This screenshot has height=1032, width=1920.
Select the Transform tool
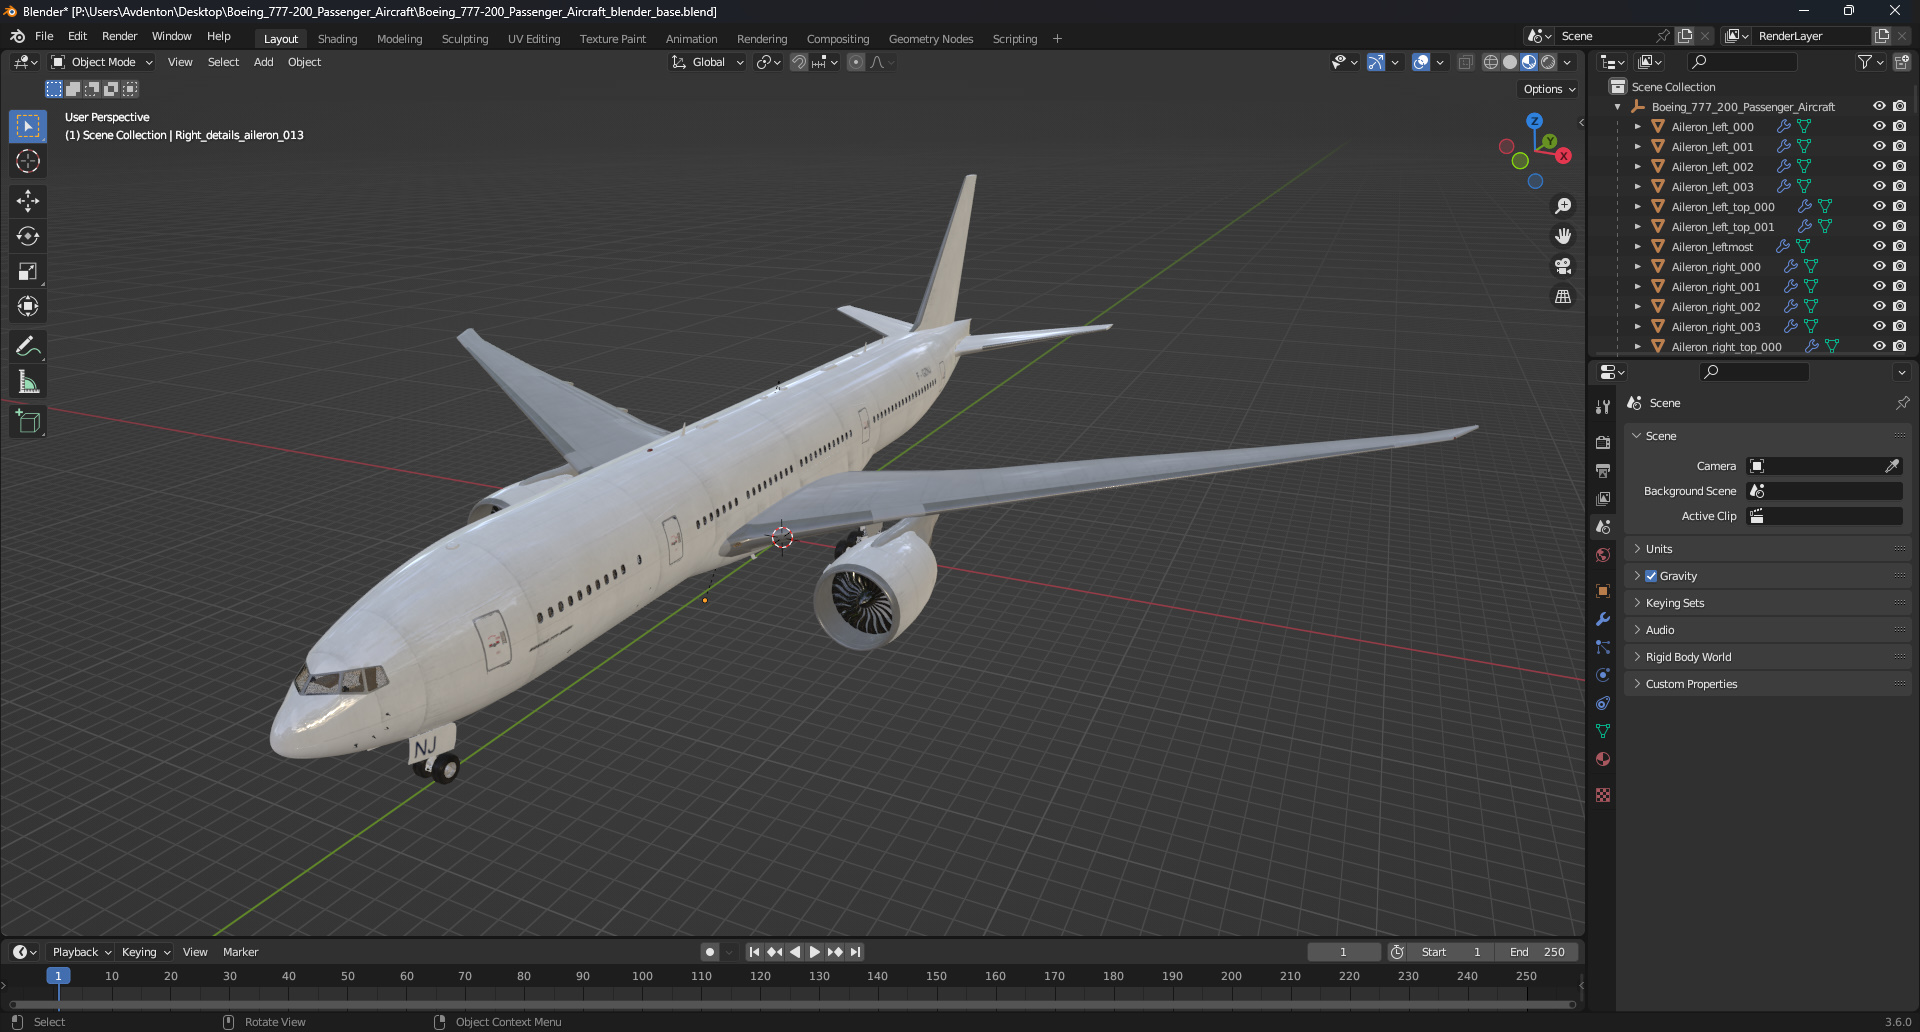[x=28, y=306]
